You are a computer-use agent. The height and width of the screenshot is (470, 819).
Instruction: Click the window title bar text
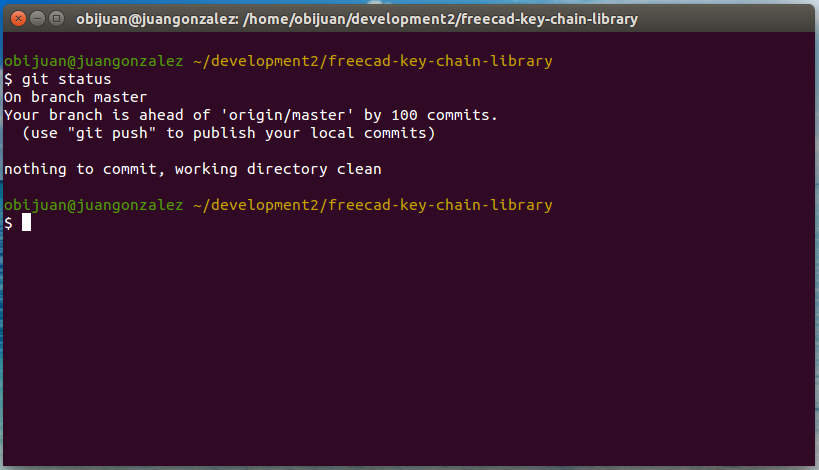(357, 19)
